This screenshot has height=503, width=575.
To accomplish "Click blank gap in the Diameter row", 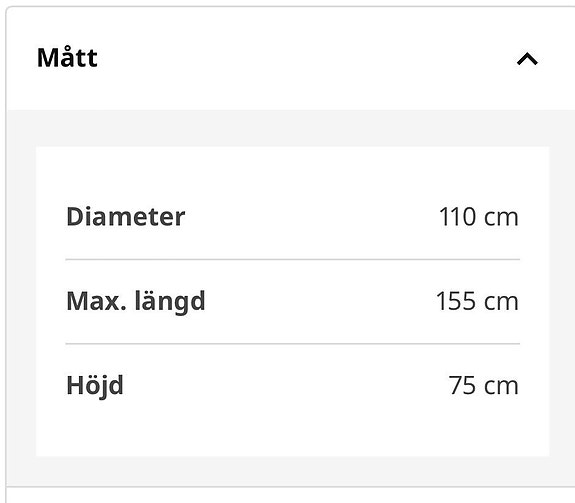I will pos(312,217).
